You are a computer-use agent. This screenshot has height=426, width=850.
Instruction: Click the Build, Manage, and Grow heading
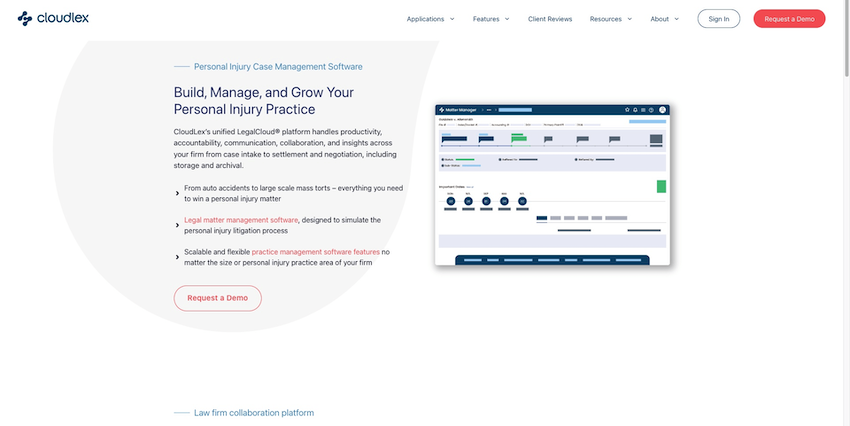click(263, 101)
